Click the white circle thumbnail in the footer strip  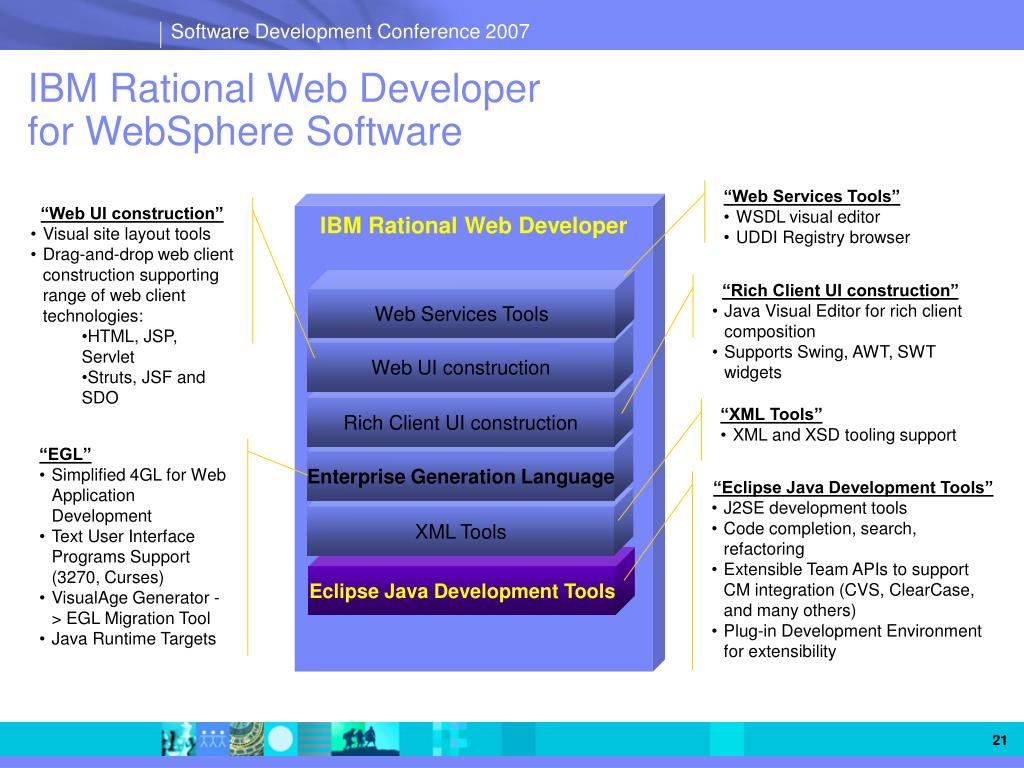[281, 739]
